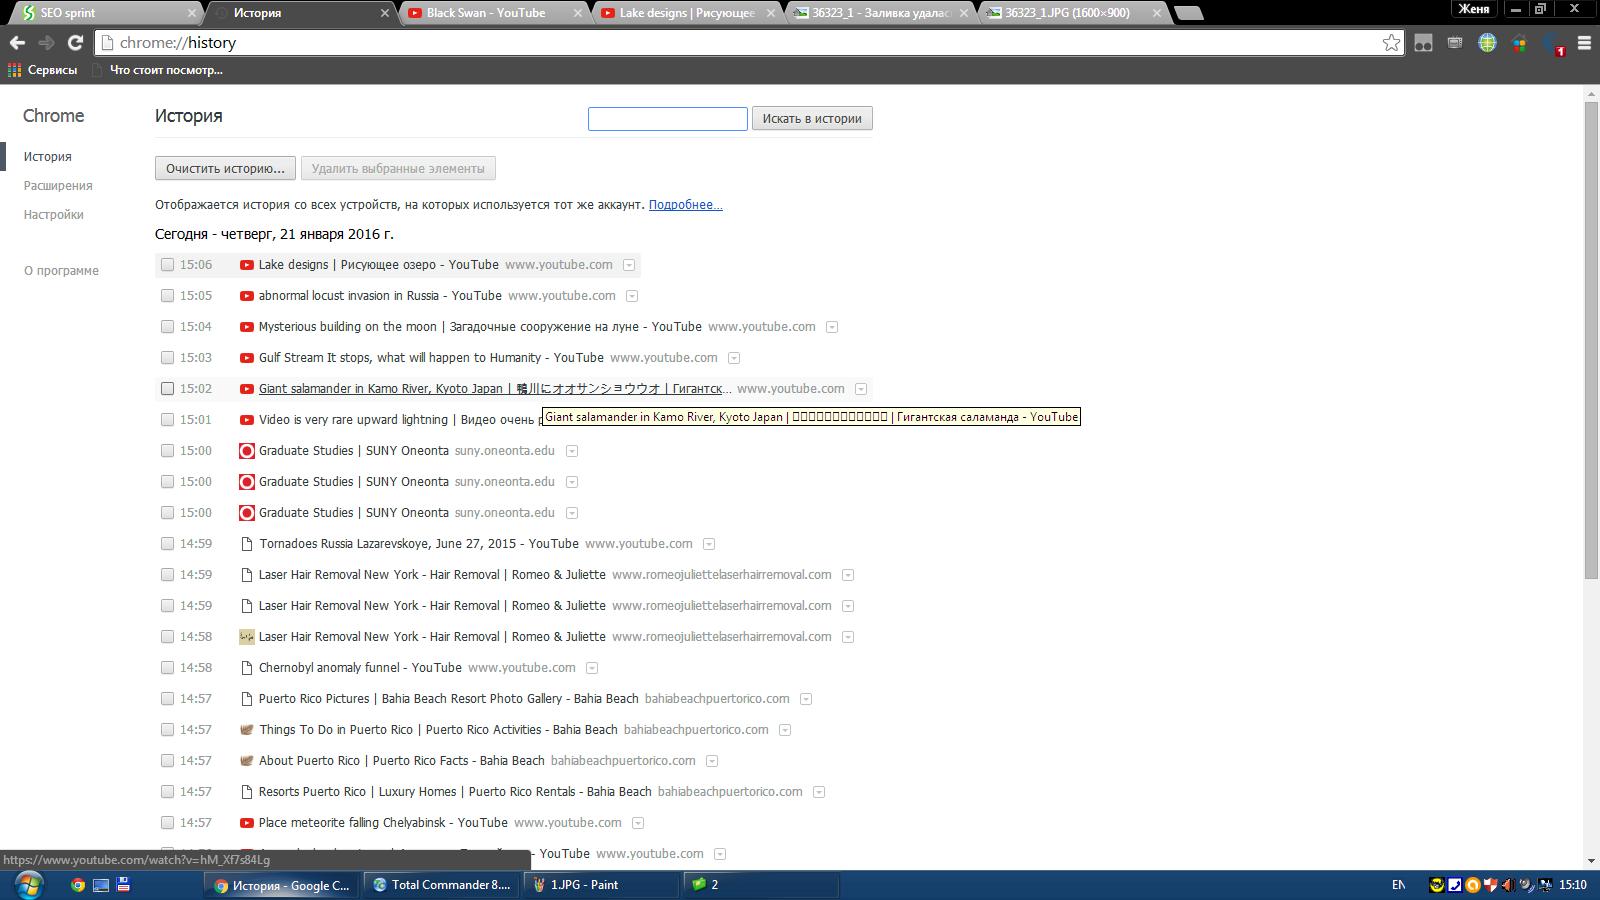
Task: Open dropdown for abnormal locust invasion entry
Action: tap(632, 296)
